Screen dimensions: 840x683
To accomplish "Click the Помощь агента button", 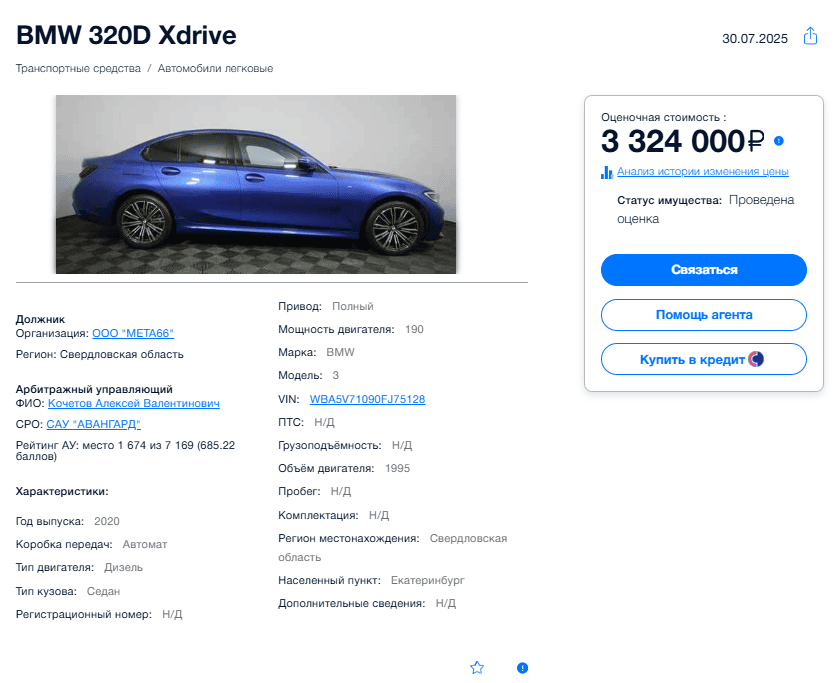I will pos(703,315).
